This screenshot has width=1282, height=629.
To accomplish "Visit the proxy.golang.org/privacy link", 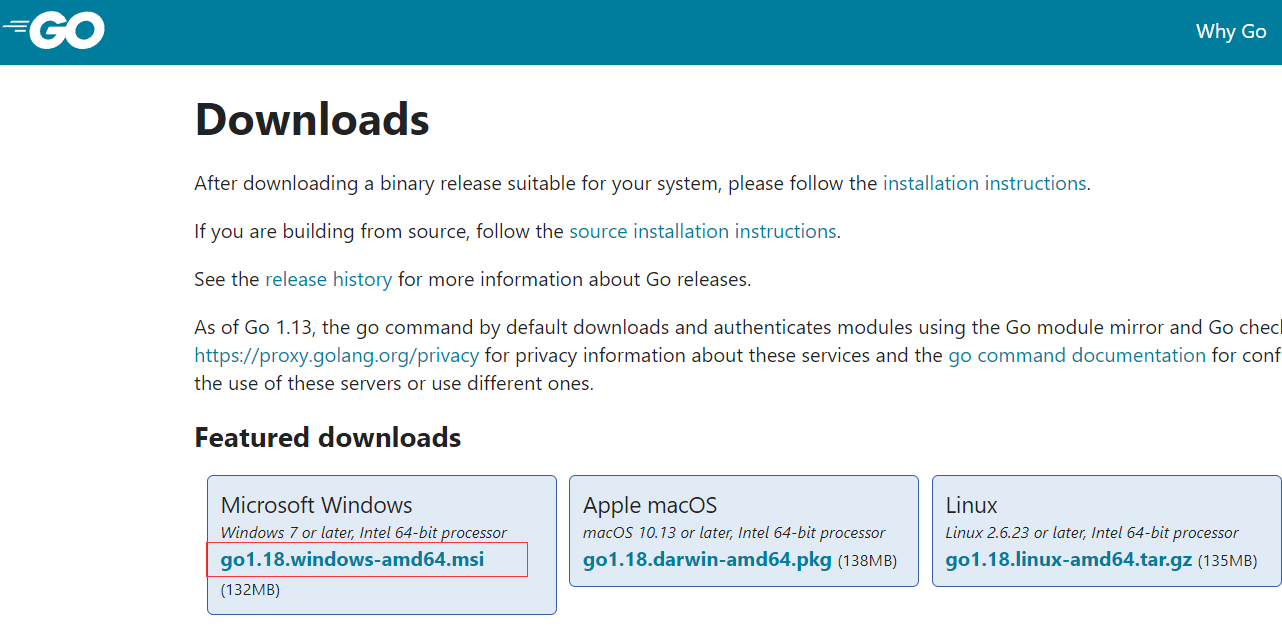I will [336, 355].
